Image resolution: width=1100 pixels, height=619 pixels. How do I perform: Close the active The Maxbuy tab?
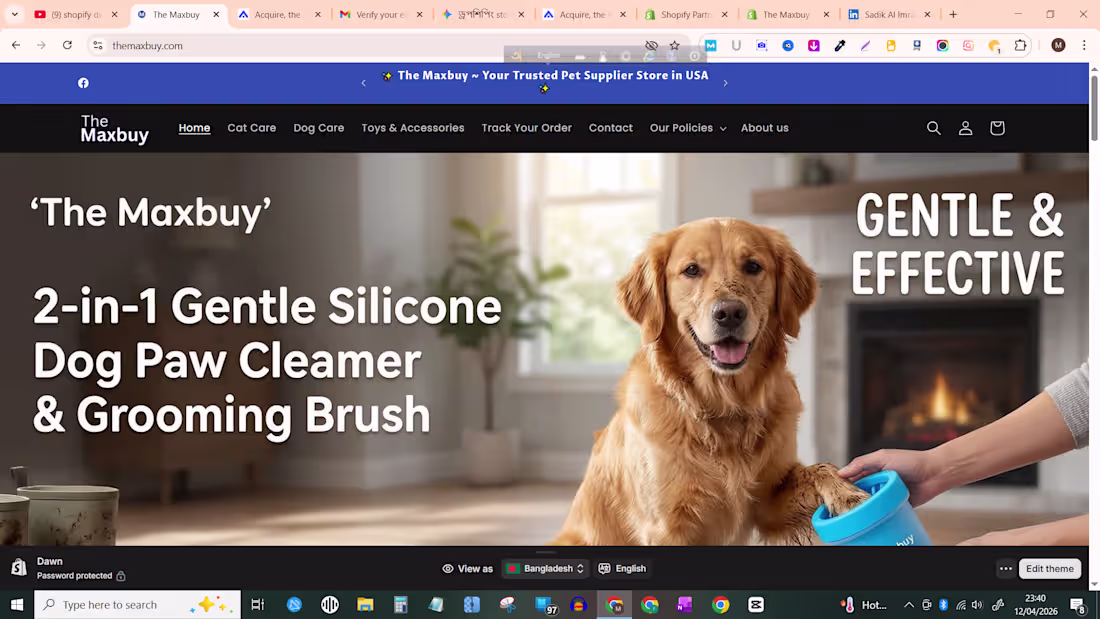(216, 14)
